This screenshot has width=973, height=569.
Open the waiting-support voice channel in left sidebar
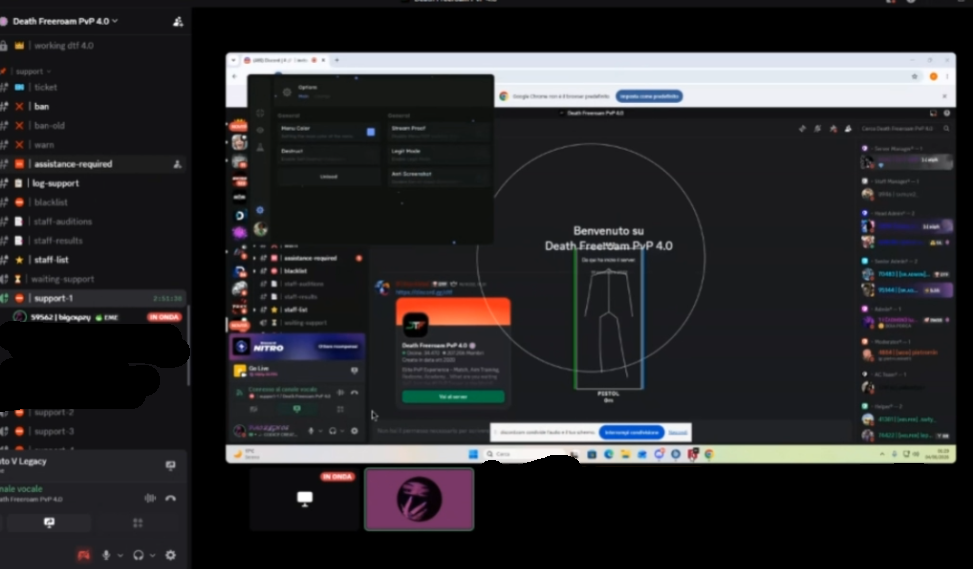(62, 279)
